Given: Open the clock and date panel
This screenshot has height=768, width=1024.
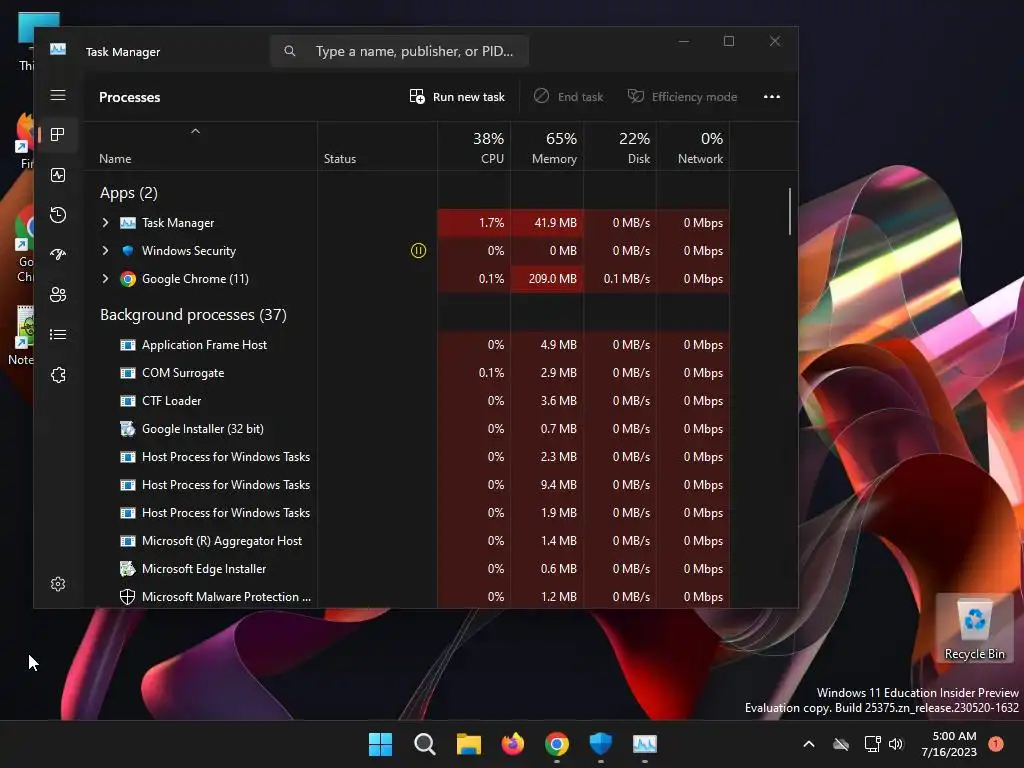Looking at the screenshot, I should [949, 744].
